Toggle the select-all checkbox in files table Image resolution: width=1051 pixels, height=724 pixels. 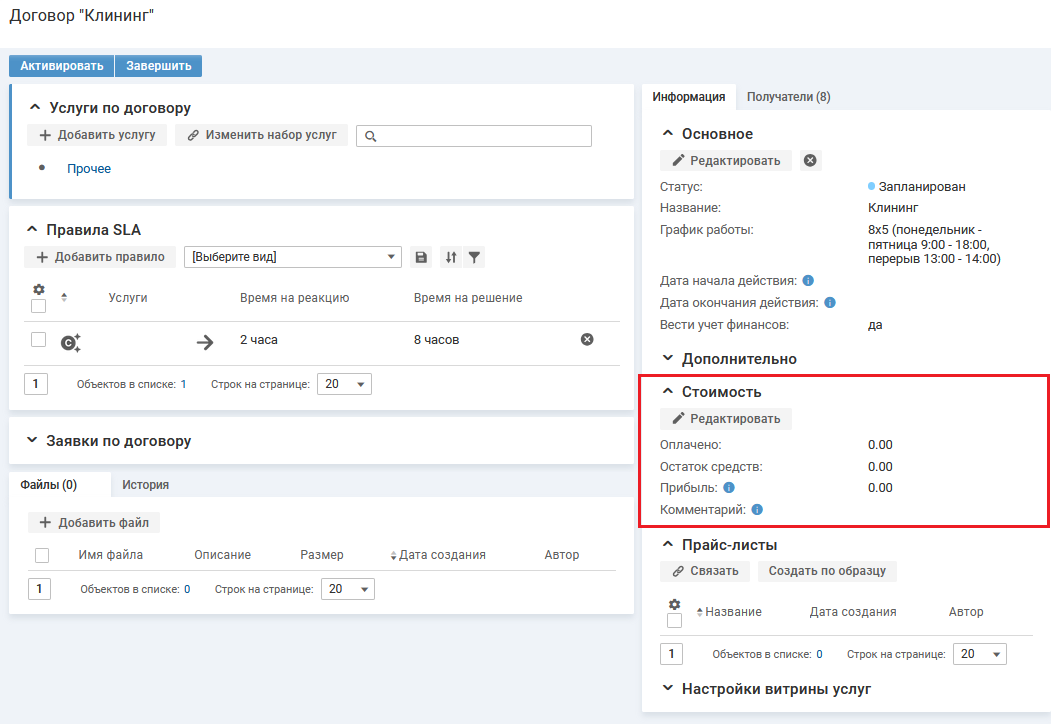[42, 555]
